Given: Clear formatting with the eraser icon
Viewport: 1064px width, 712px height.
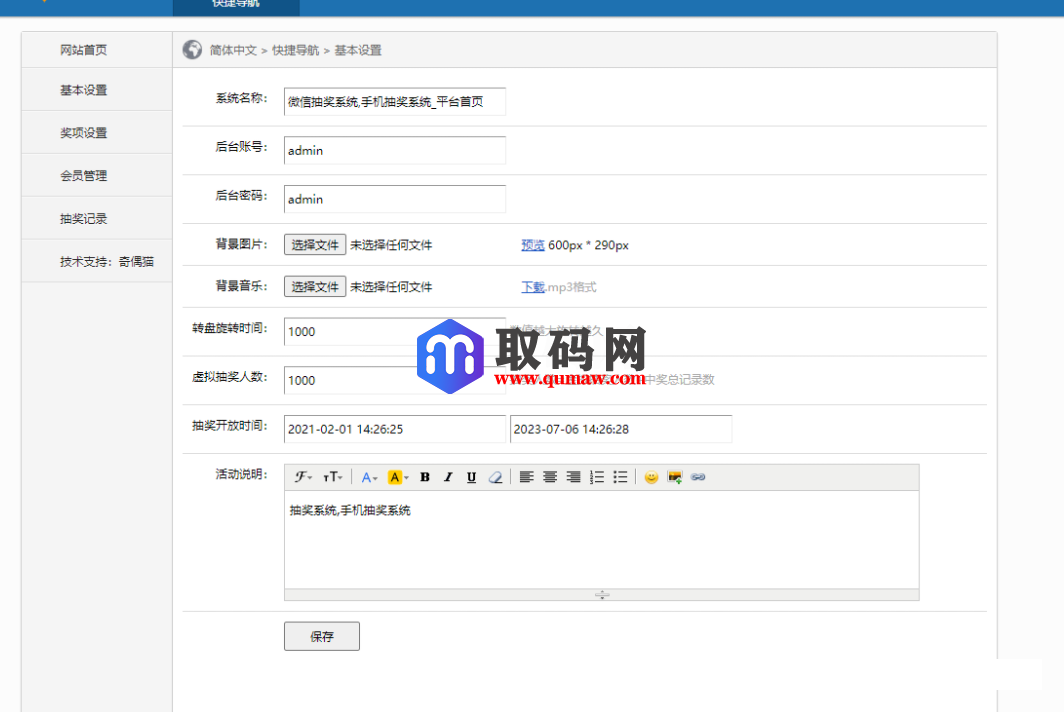Looking at the screenshot, I should [x=494, y=477].
